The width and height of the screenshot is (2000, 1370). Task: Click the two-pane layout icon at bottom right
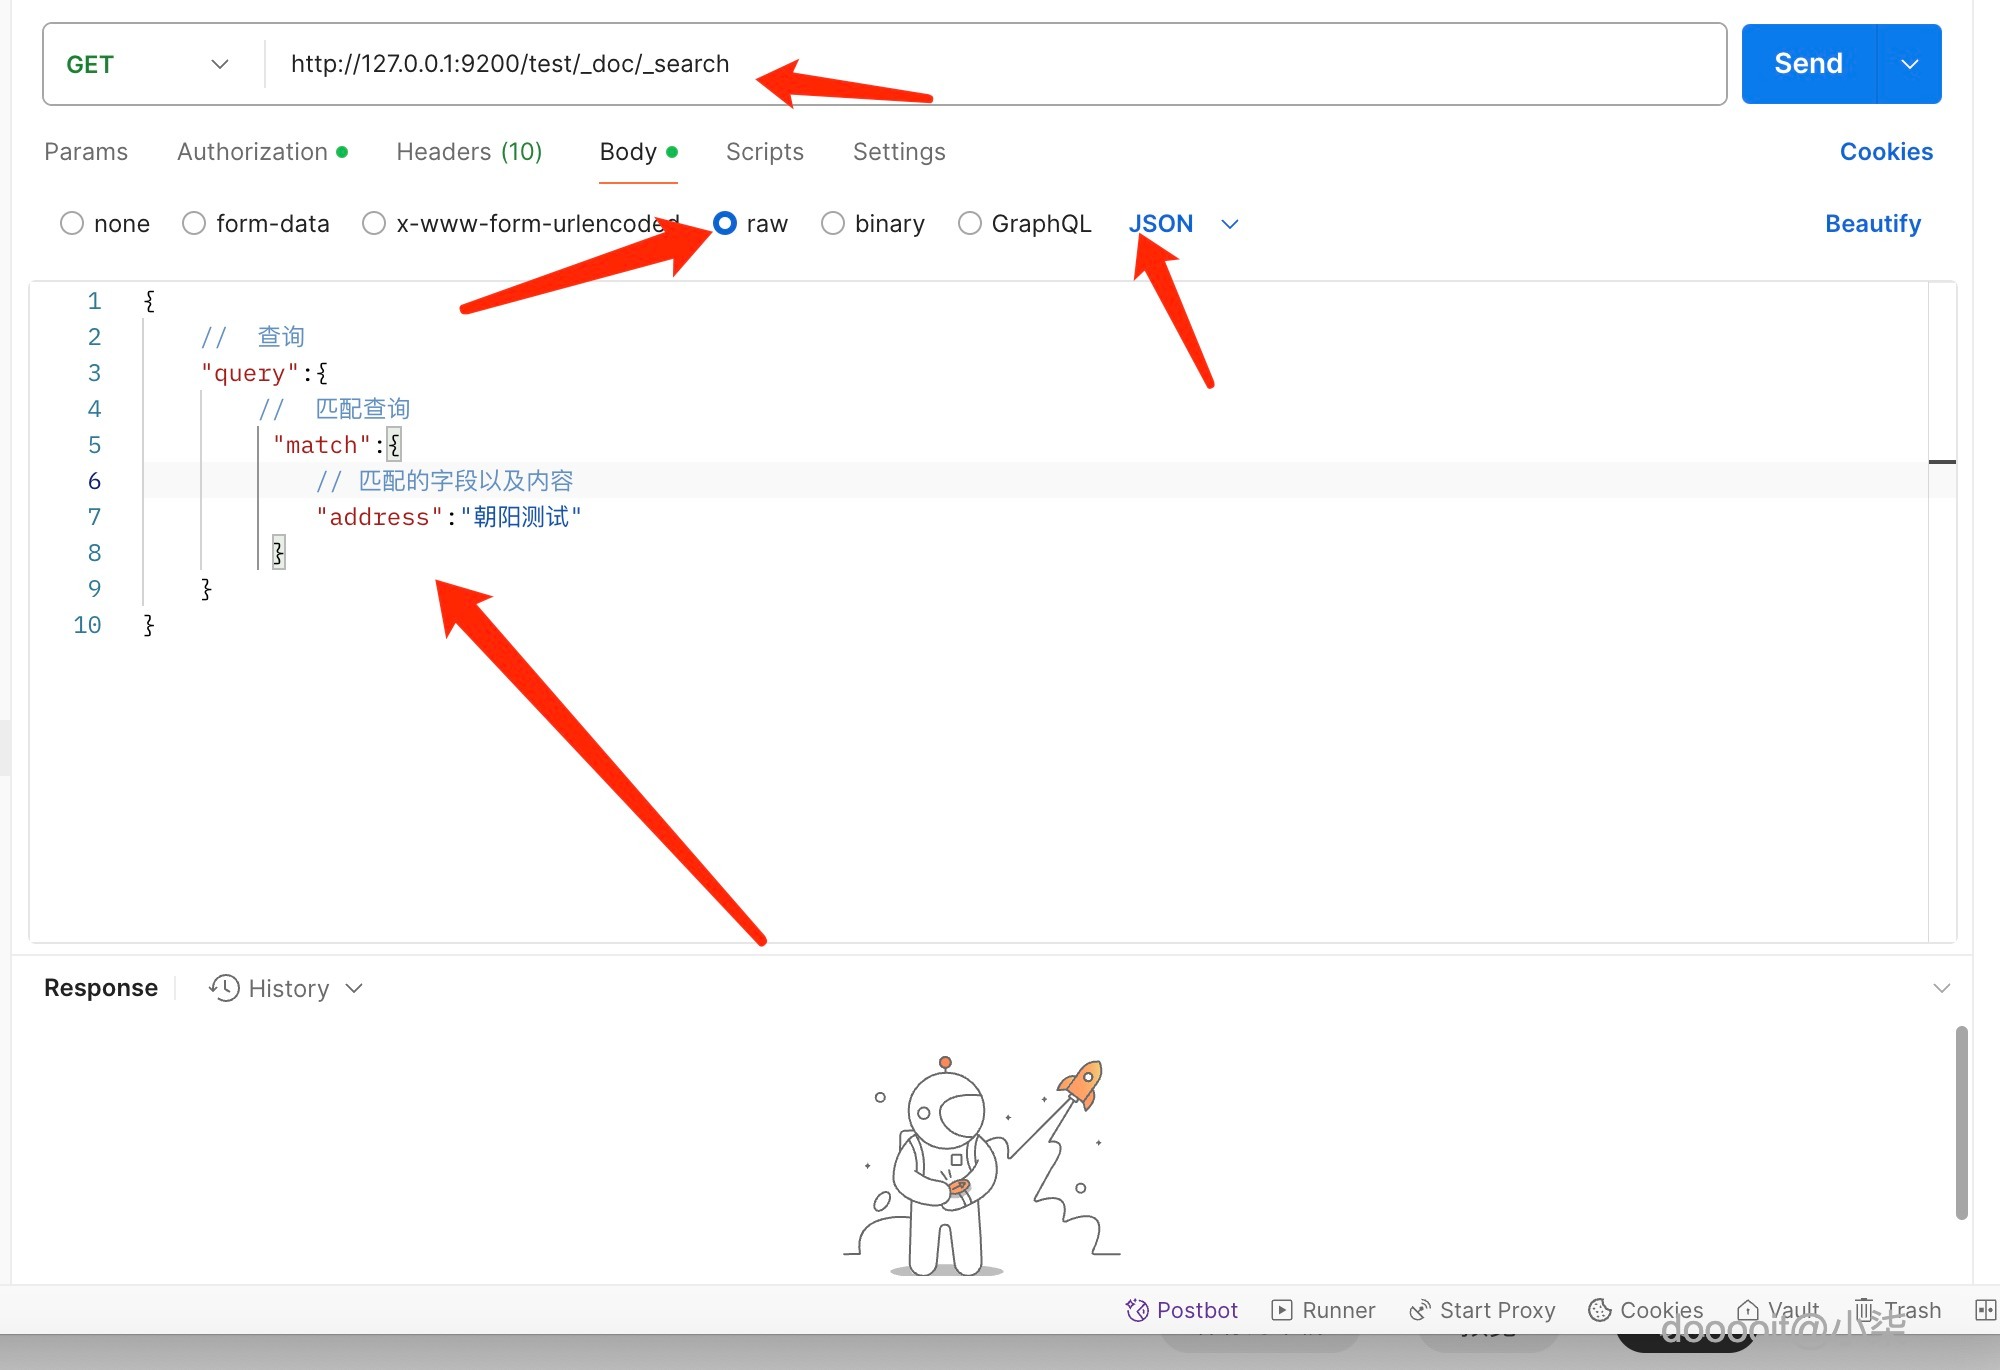[x=1985, y=1310]
